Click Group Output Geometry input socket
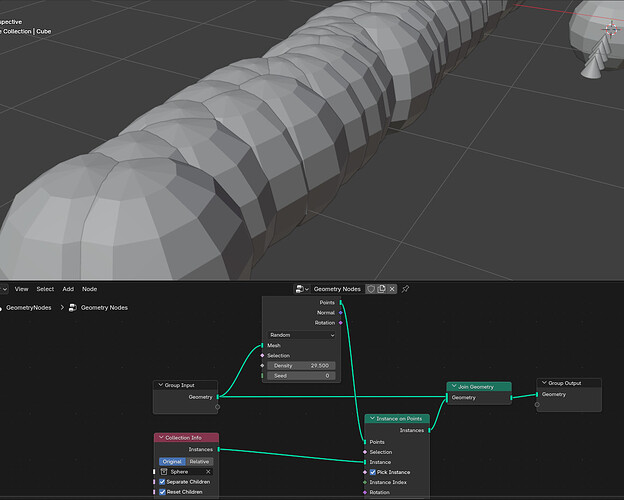 (x=537, y=395)
